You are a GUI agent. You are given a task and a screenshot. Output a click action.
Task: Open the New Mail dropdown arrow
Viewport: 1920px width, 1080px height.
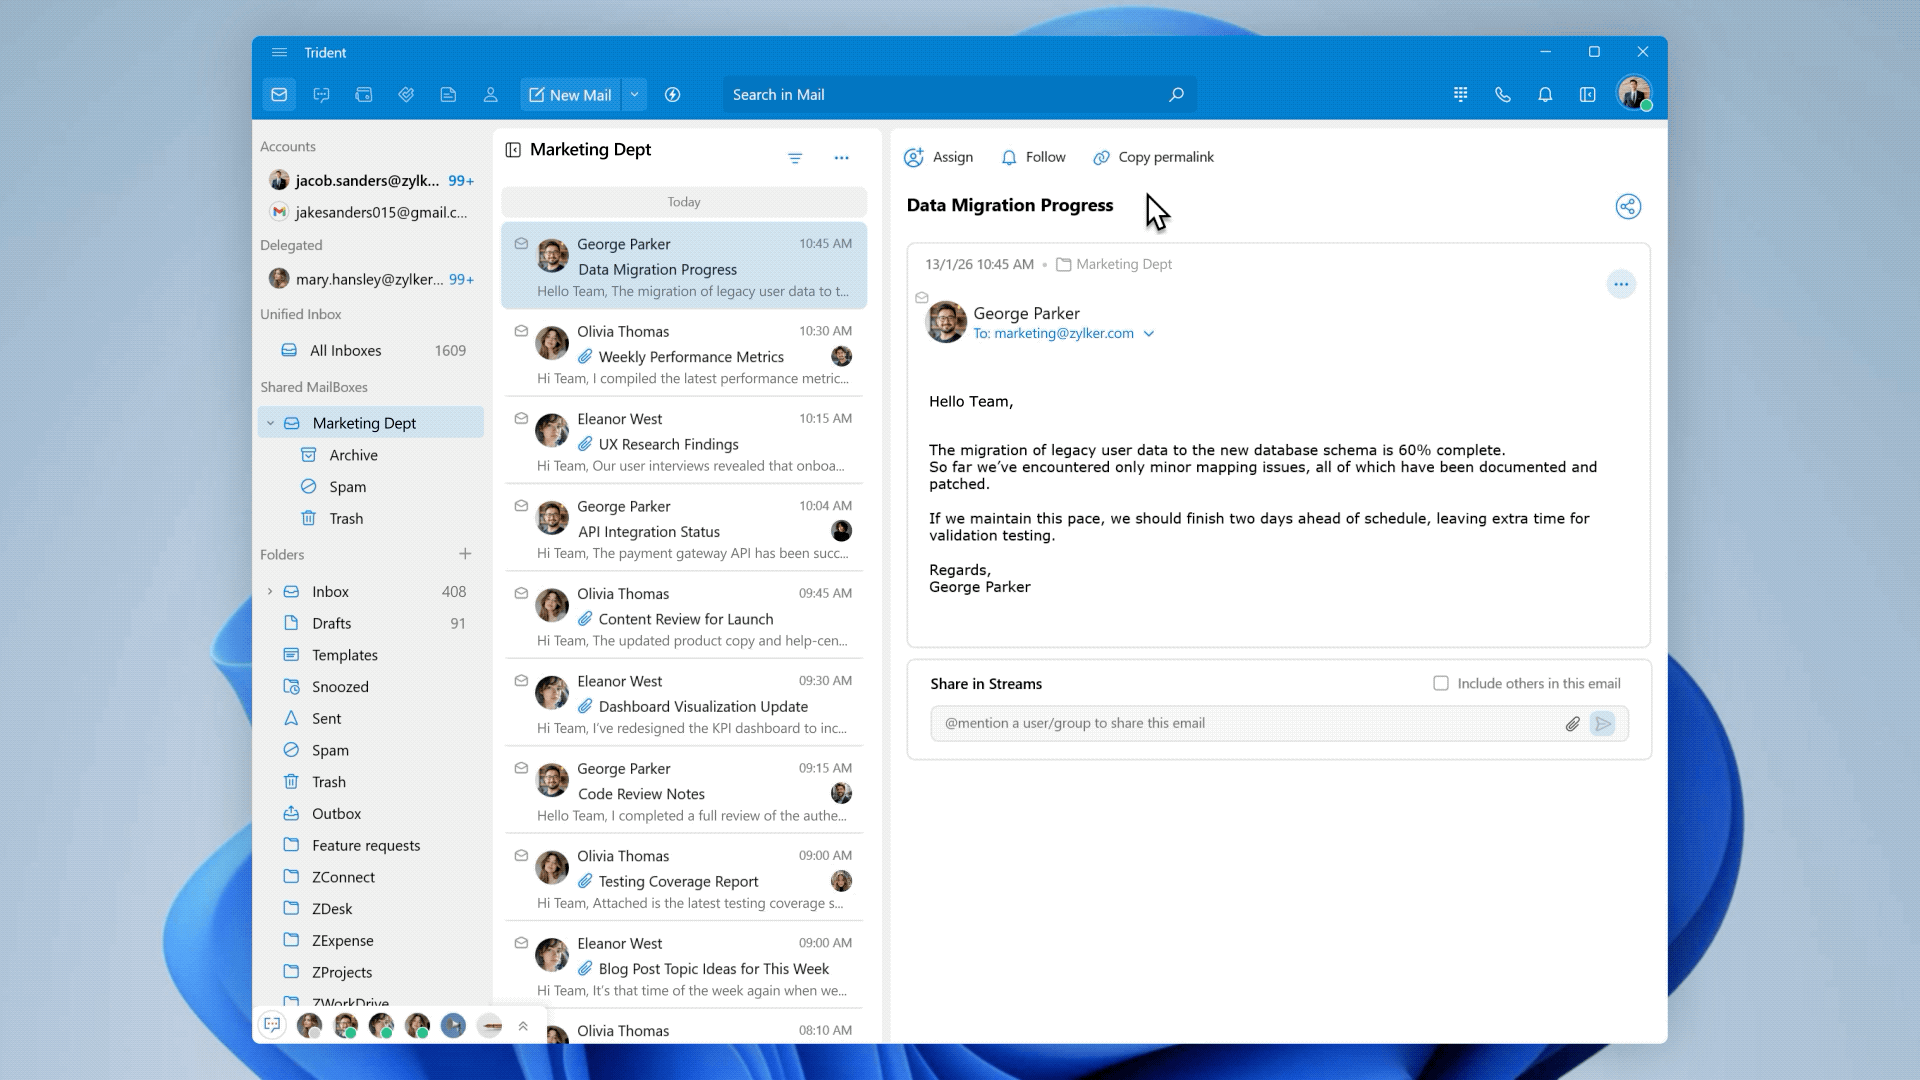[x=634, y=95]
